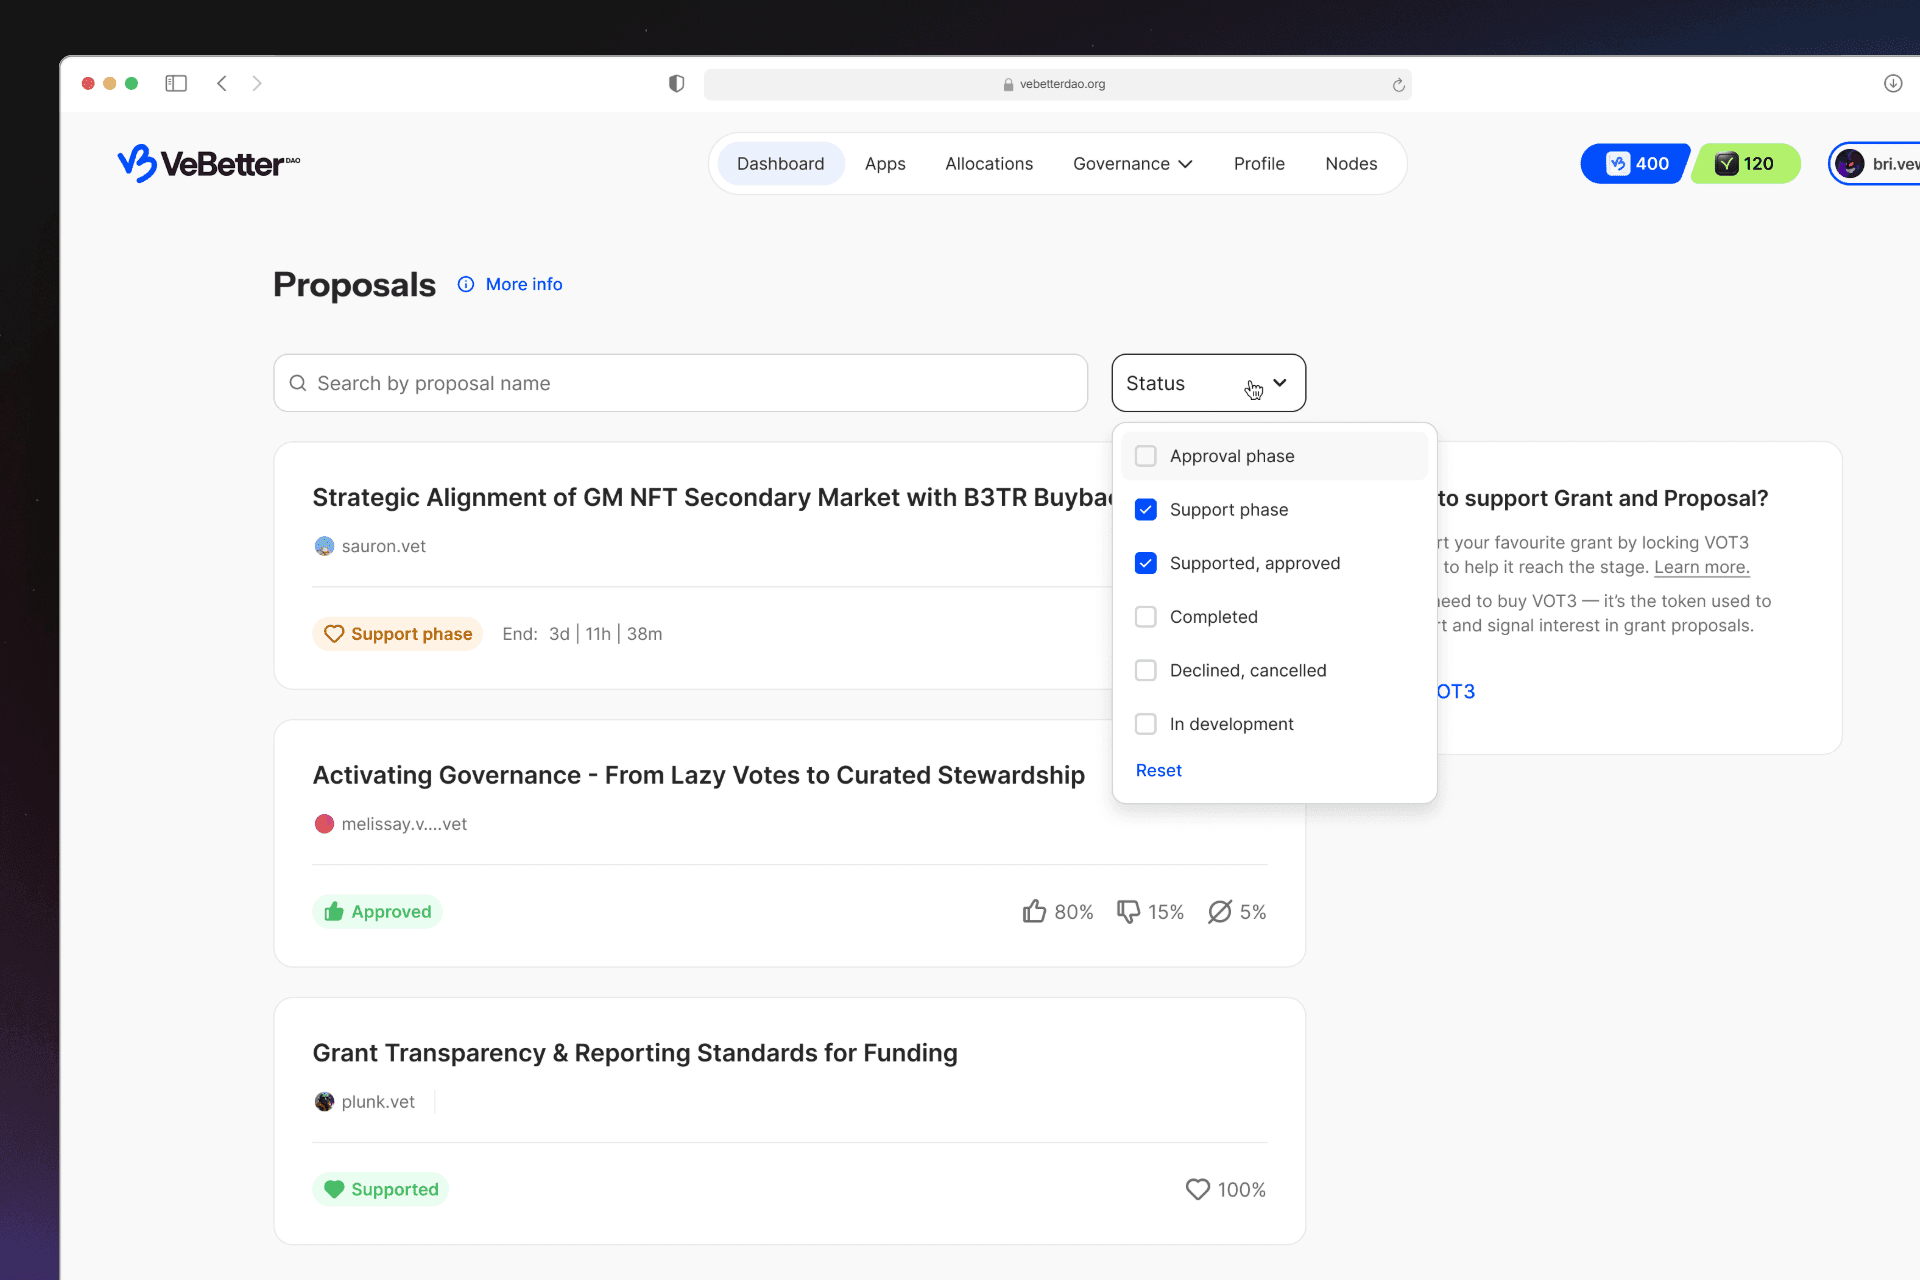Tick the In development checkbox

point(1146,724)
